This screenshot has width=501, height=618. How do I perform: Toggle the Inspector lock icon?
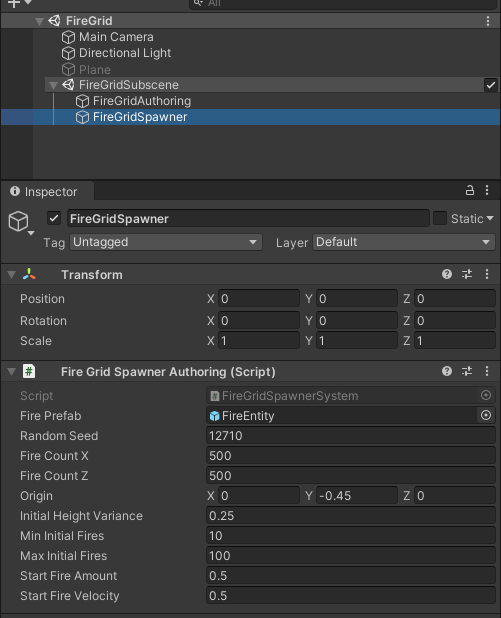coord(469,190)
